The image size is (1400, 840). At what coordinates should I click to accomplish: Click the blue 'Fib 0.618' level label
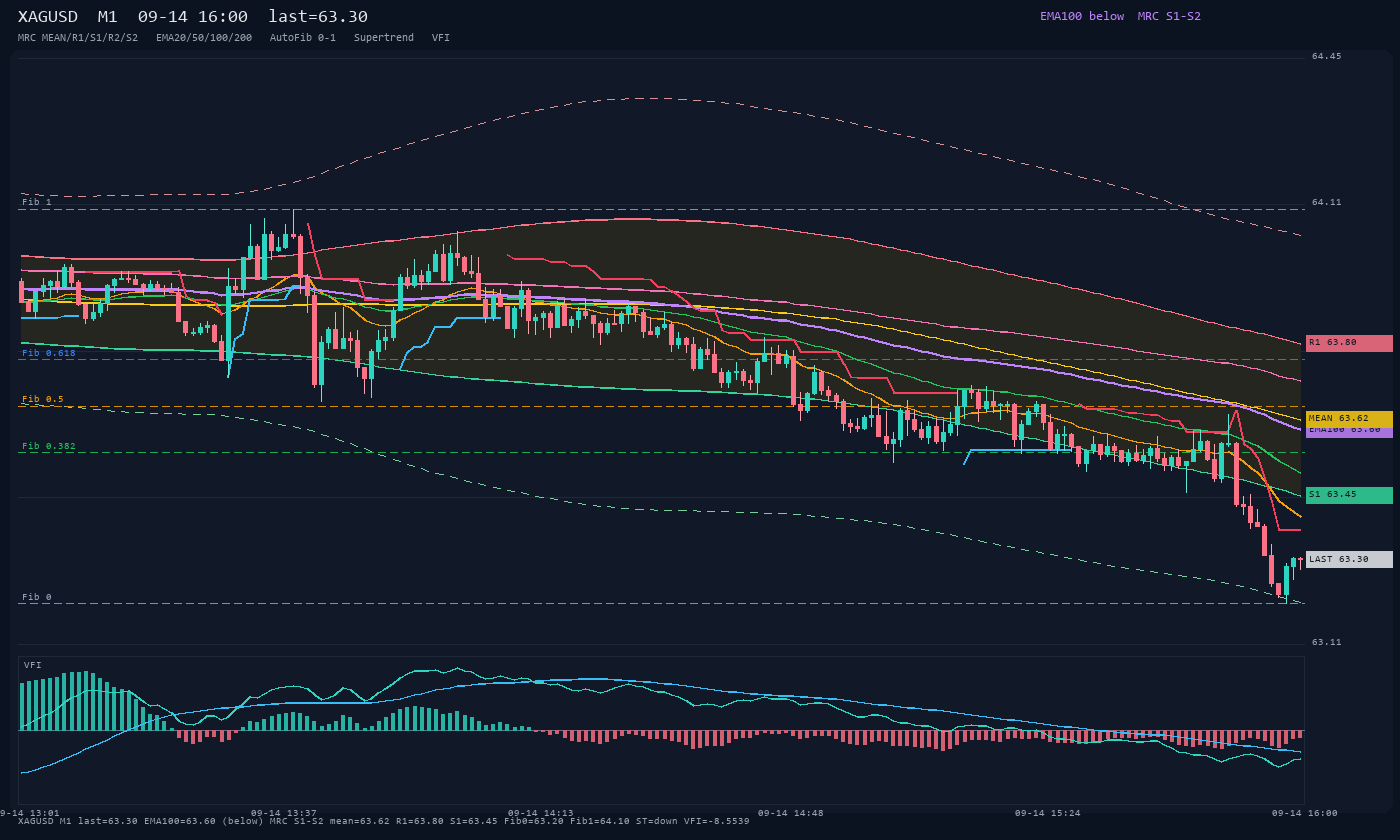click(49, 353)
